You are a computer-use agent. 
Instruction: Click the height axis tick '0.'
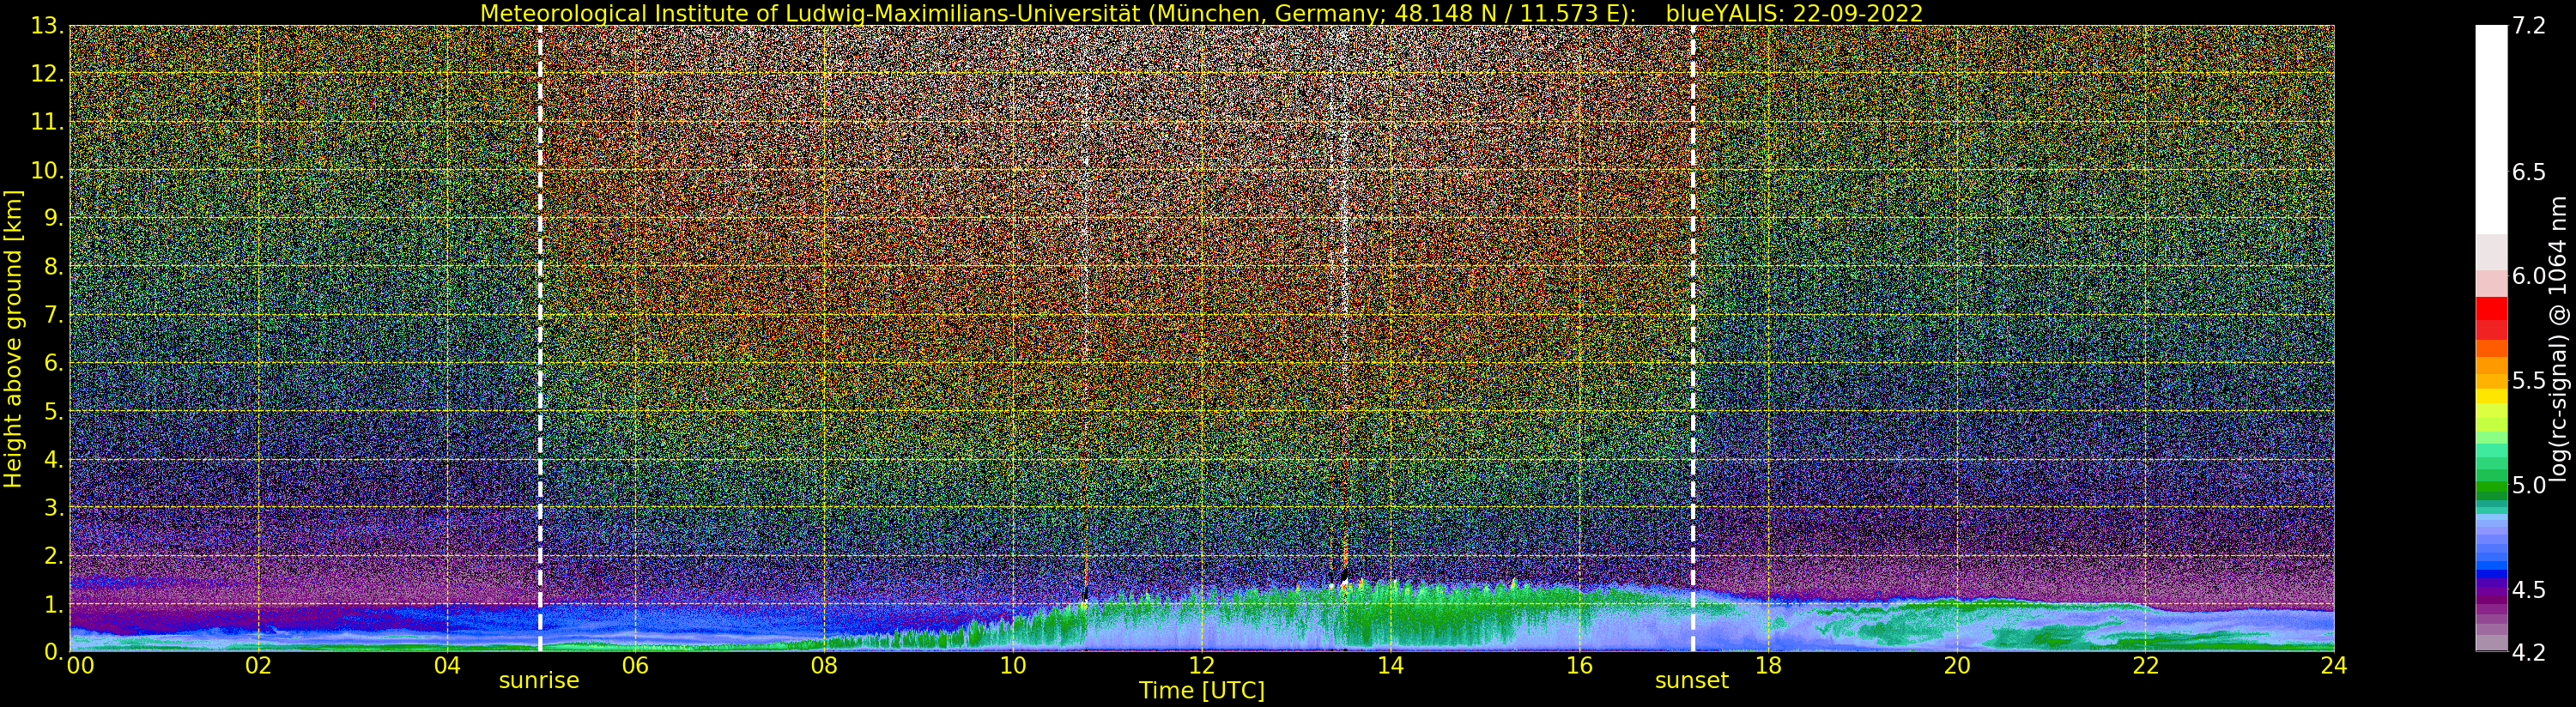pos(54,651)
